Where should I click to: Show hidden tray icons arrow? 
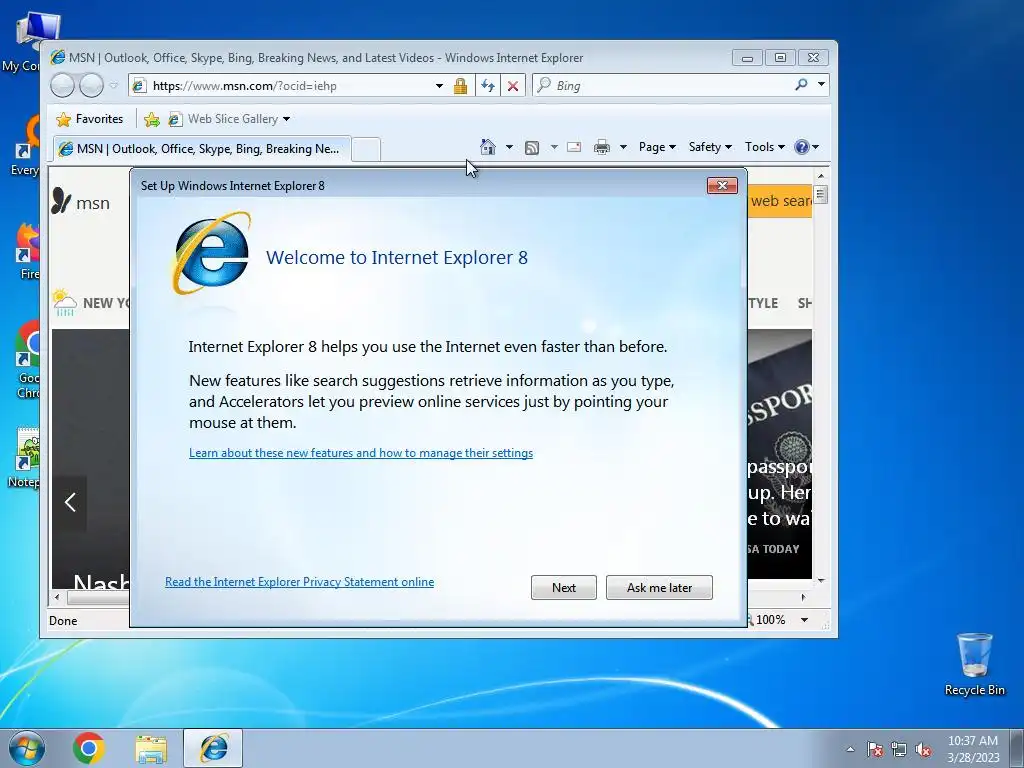[x=850, y=749]
